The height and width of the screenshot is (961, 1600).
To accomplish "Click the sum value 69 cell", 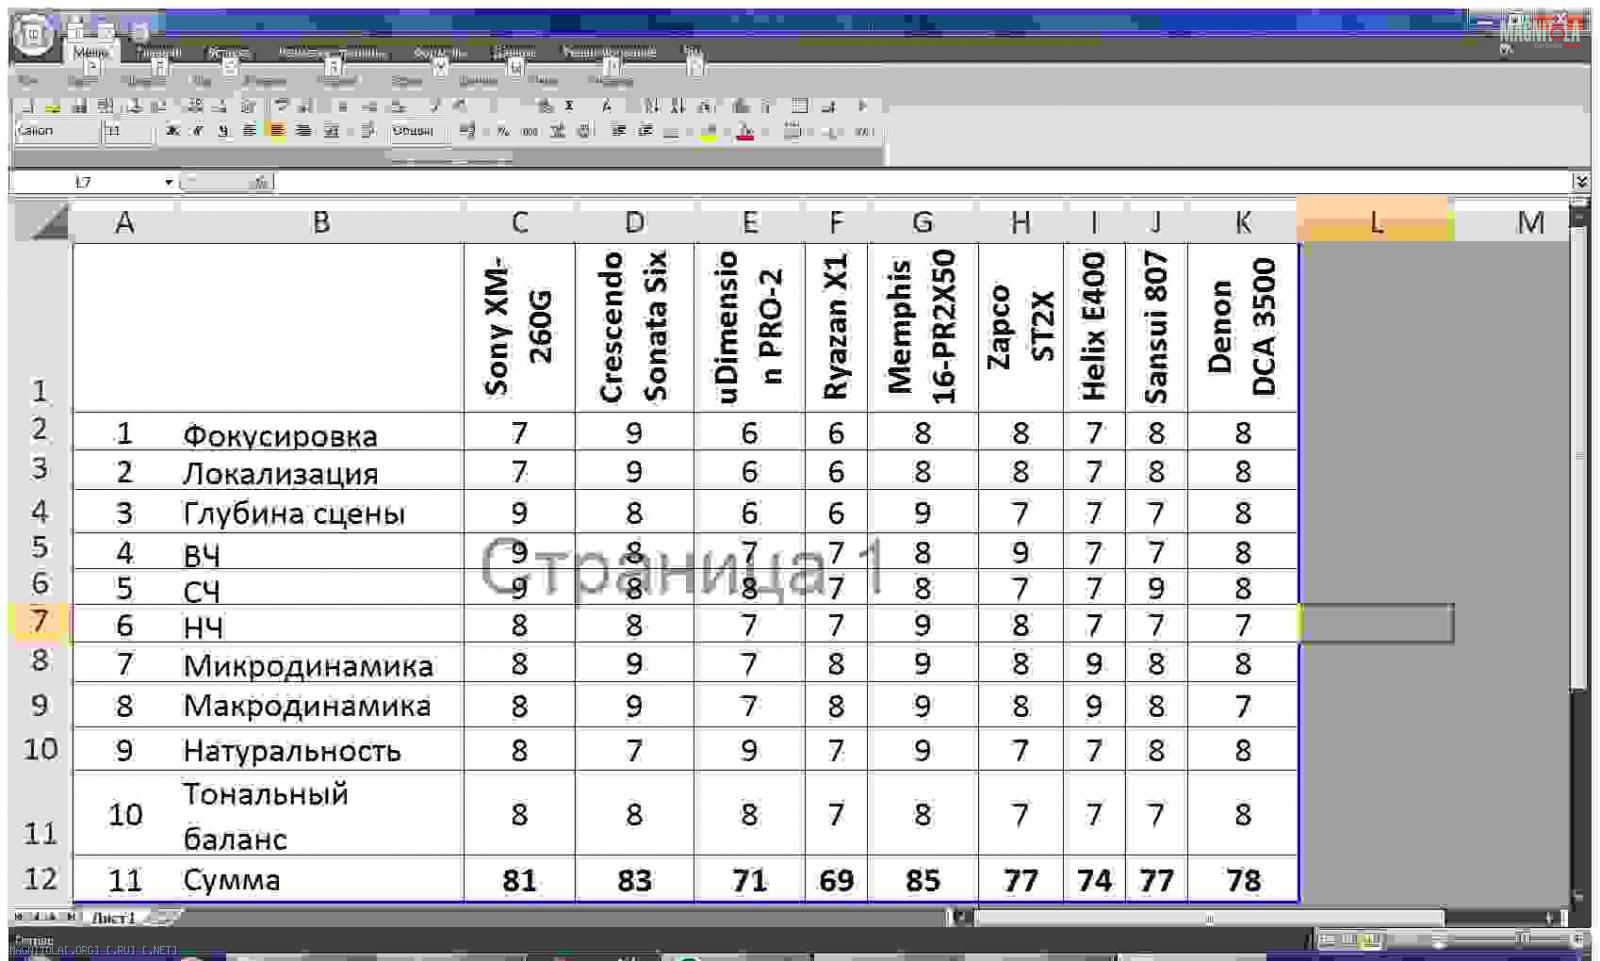I will (836, 880).
